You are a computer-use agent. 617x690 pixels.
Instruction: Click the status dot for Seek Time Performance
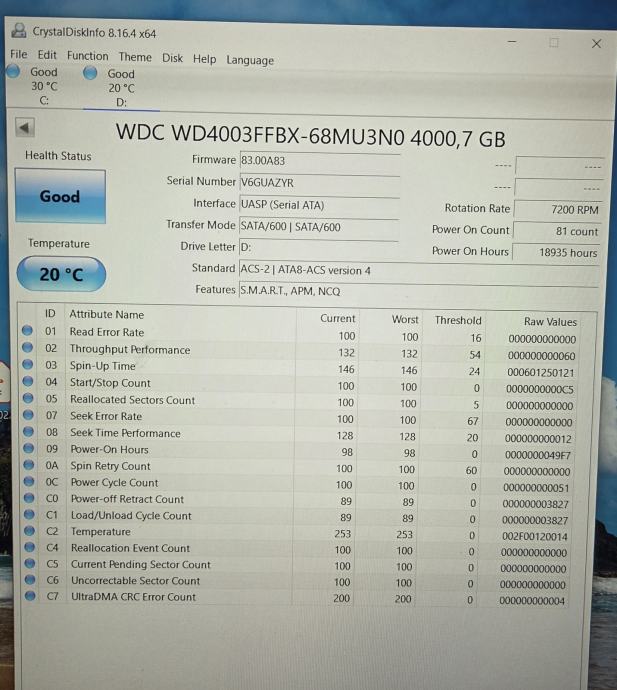coord(29,431)
